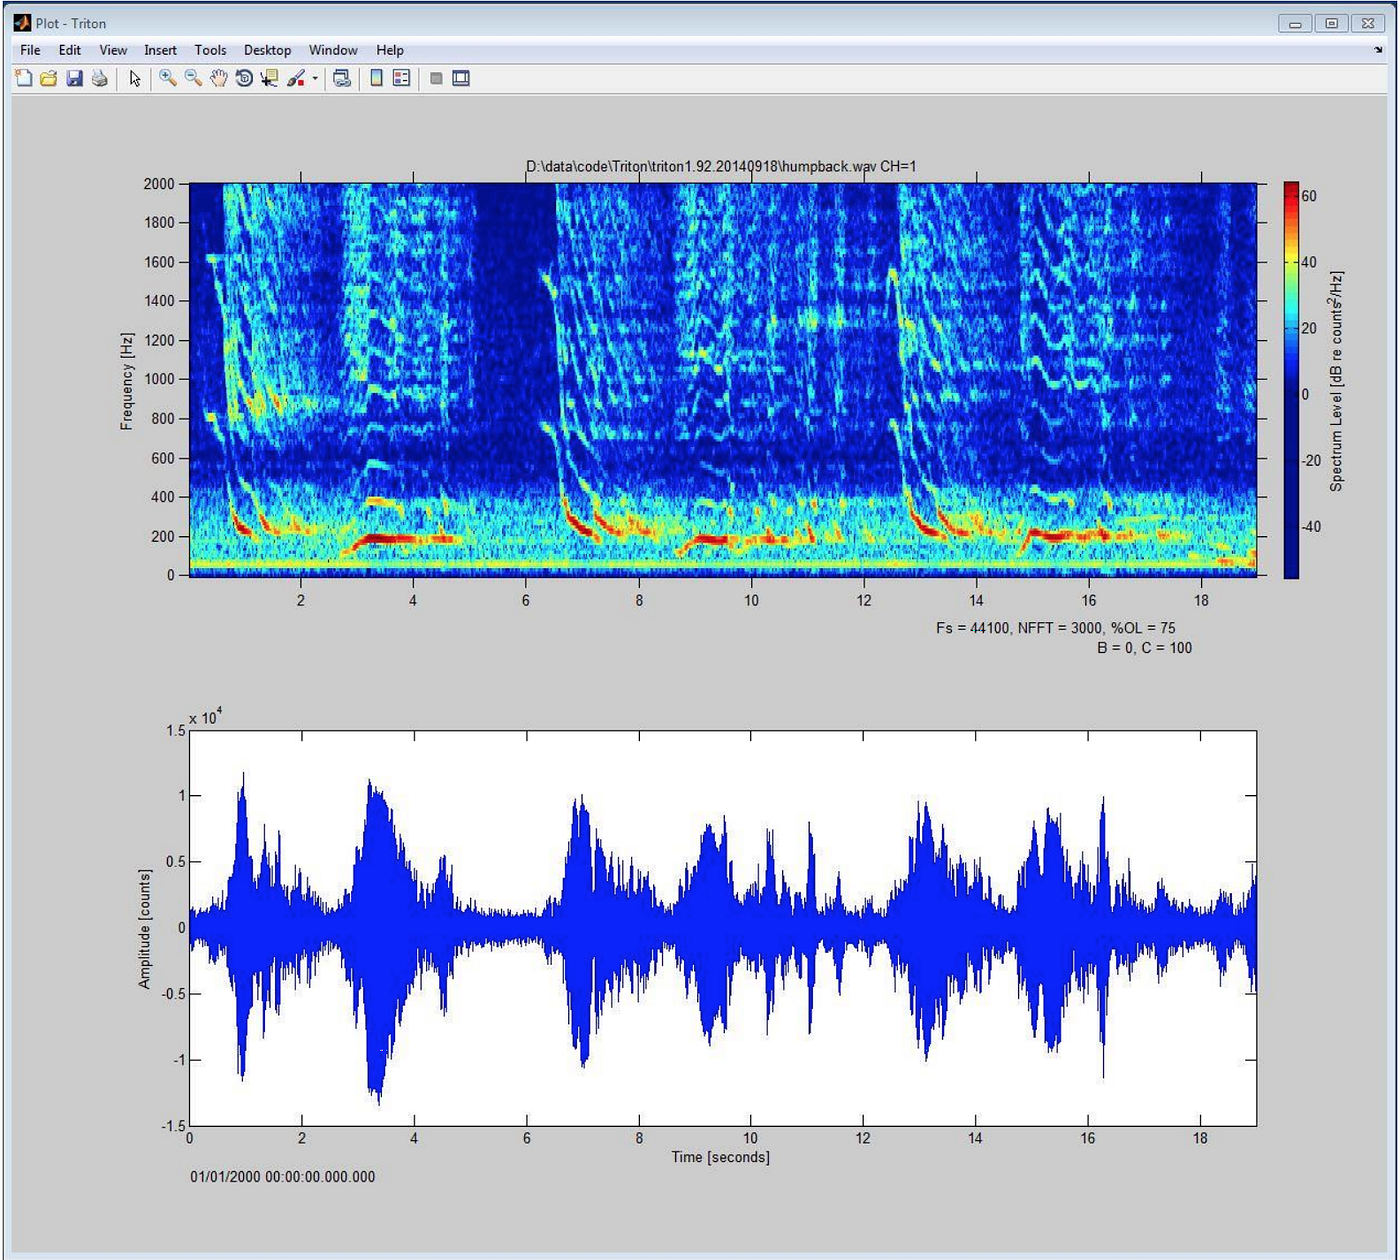Activate the Zoom Out magnifier tool
1400x1260 pixels.
point(193,78)
